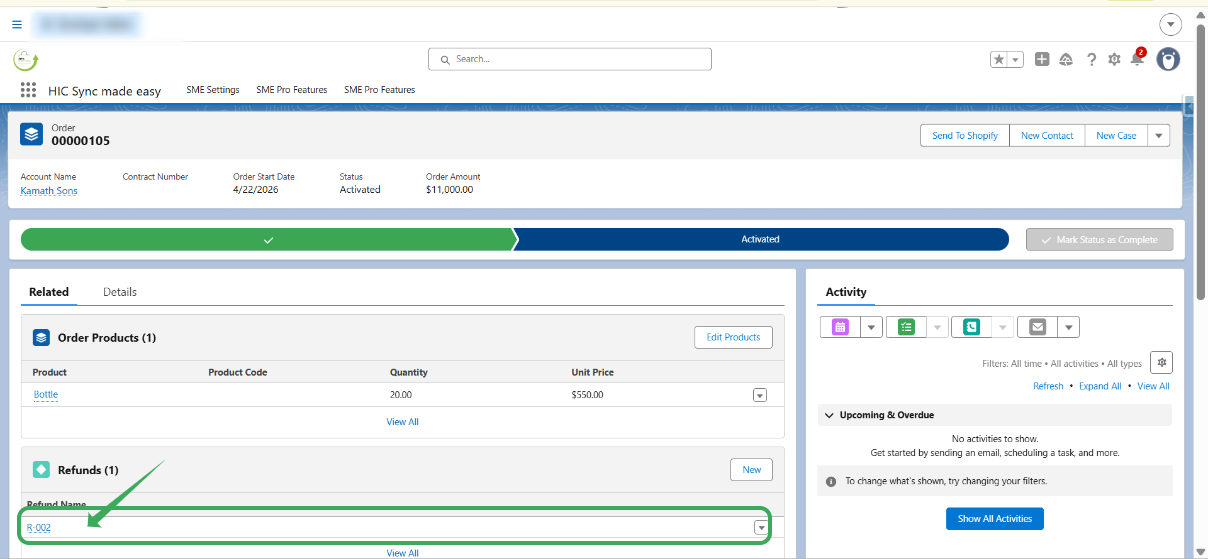
Task: Click the New Contact button
Action: click(x=1047, y=135)
